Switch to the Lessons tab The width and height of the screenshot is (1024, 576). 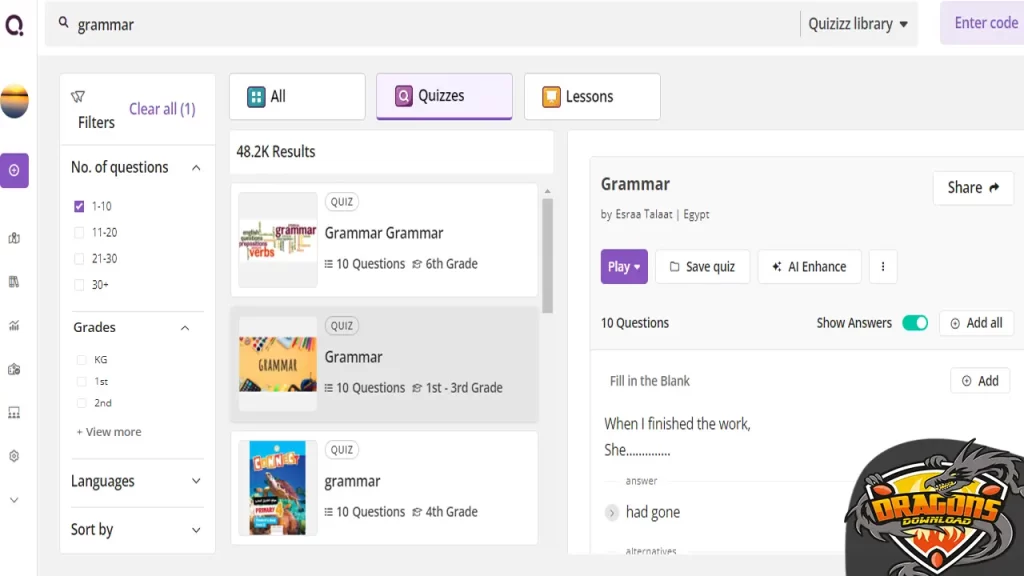point(592,96)
